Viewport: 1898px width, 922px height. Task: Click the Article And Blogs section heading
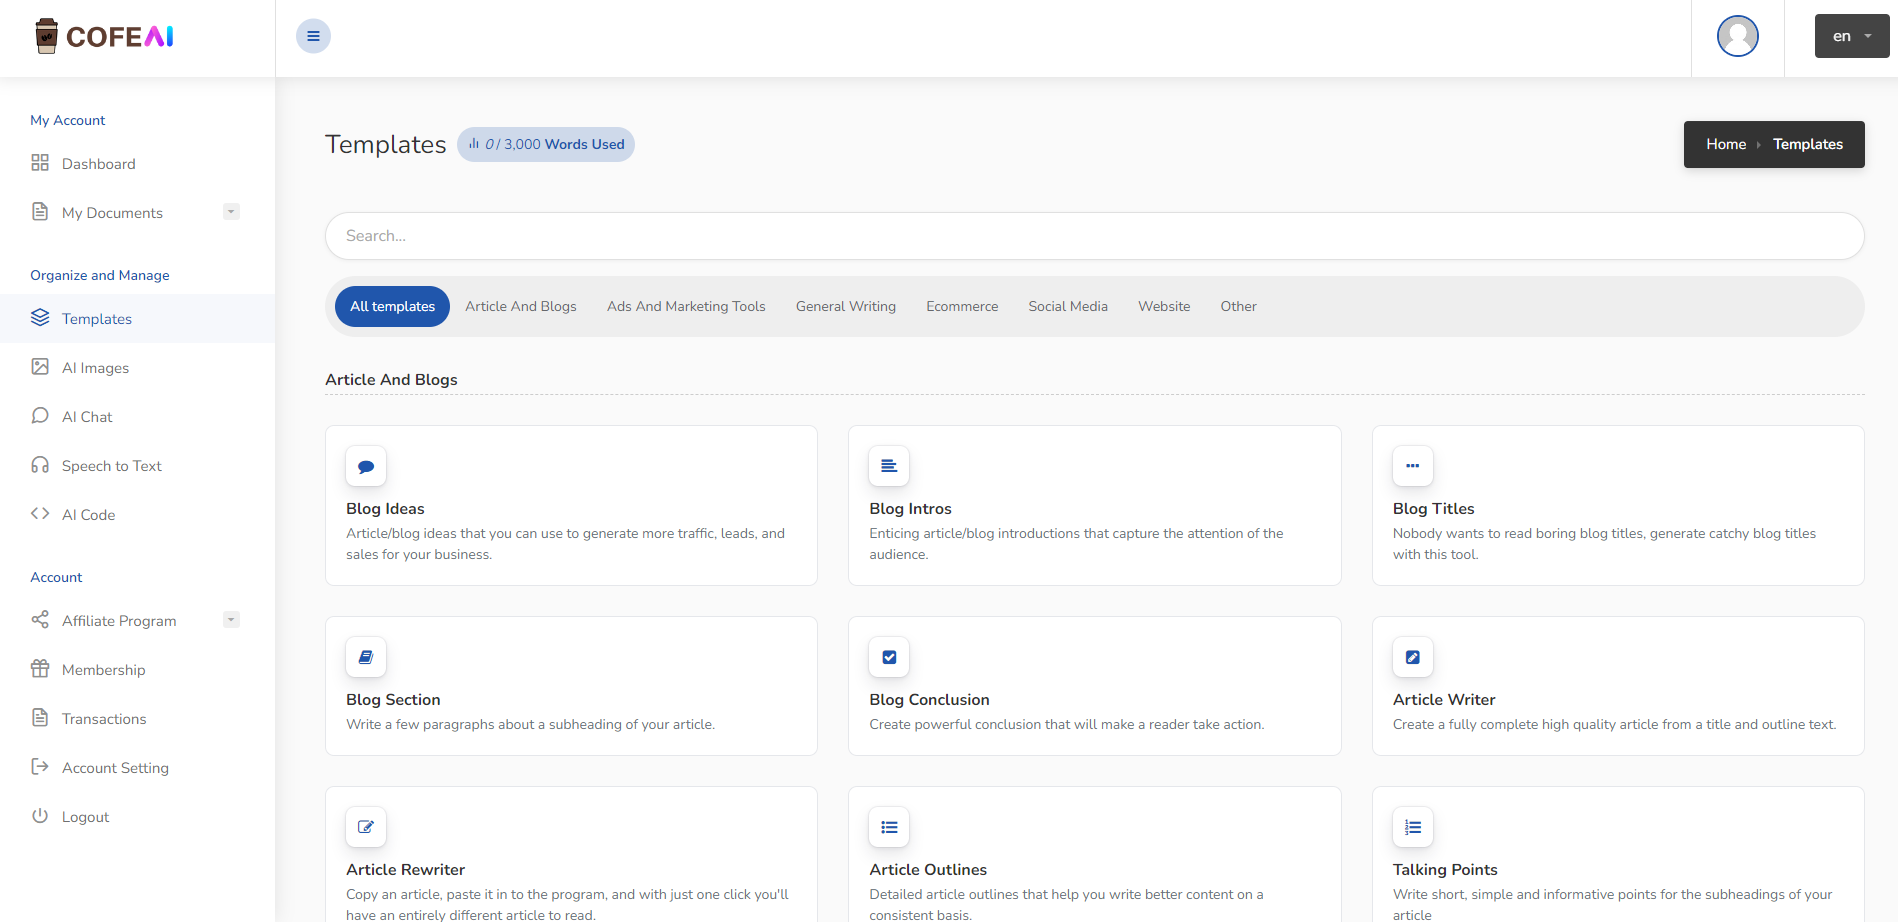pyautogui.click(x=391, y=379)
